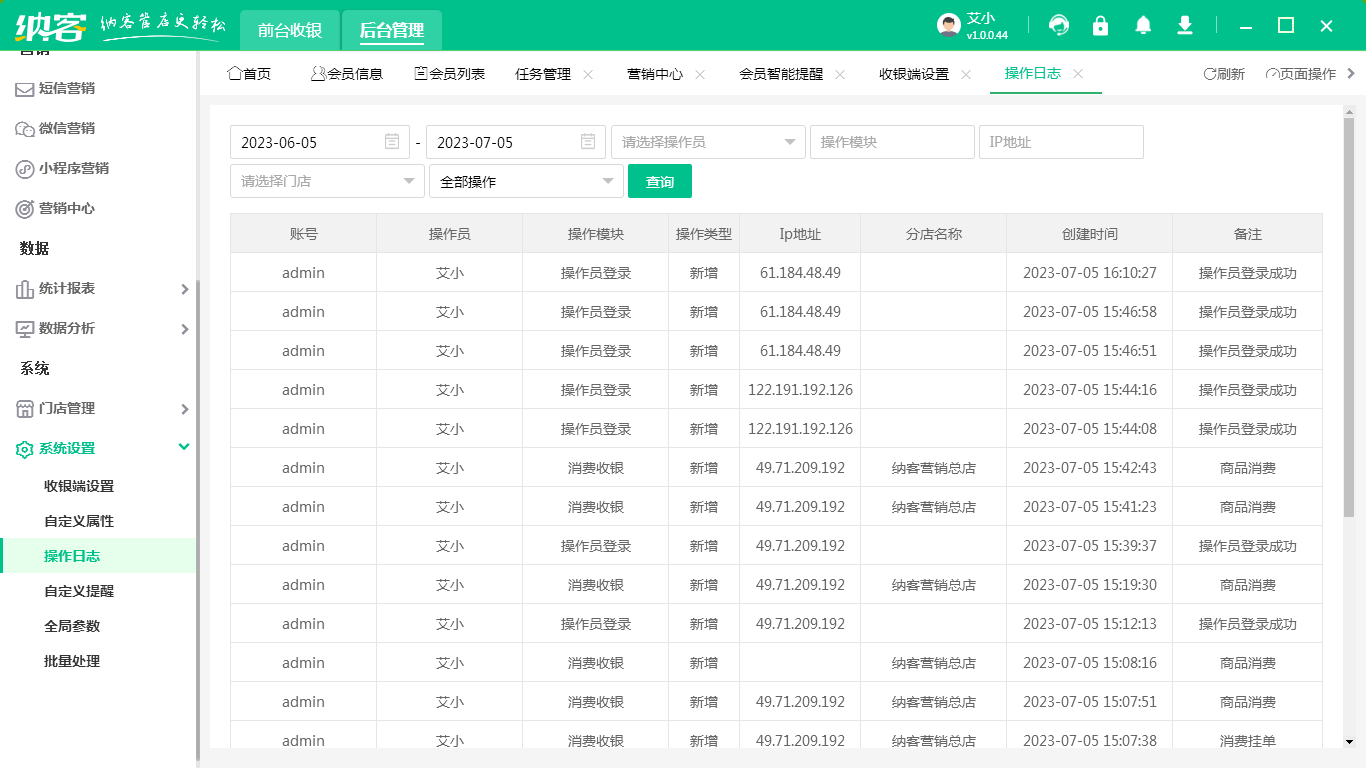The width and height of the screenshot is (1366, 768).
Task: Close the 任务管理 tab
Action: pos(588,74)
